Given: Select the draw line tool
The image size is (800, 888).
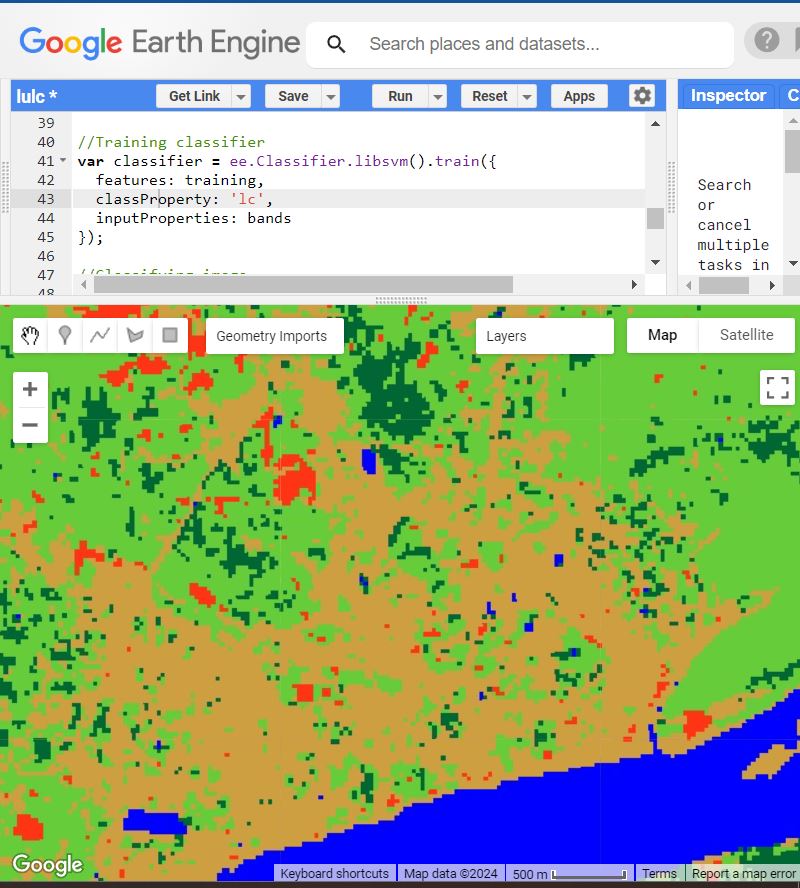Looking at the screenshot, I should 100,336.
